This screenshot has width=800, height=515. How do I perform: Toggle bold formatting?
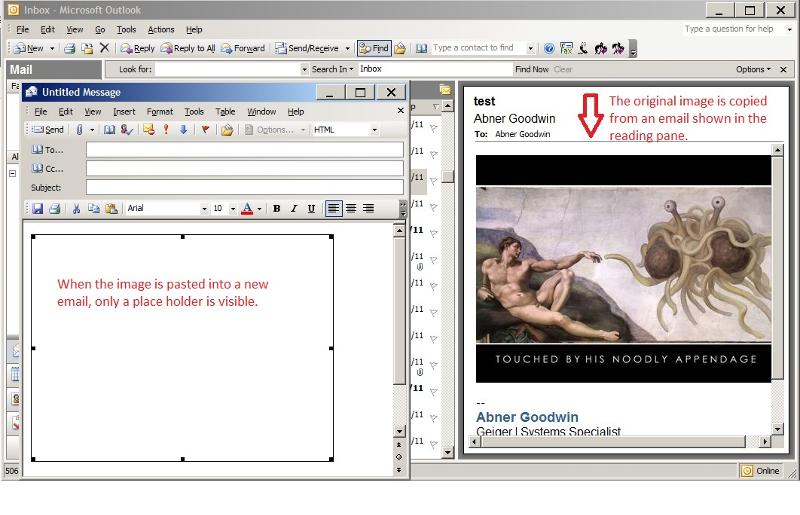point(277,208)
